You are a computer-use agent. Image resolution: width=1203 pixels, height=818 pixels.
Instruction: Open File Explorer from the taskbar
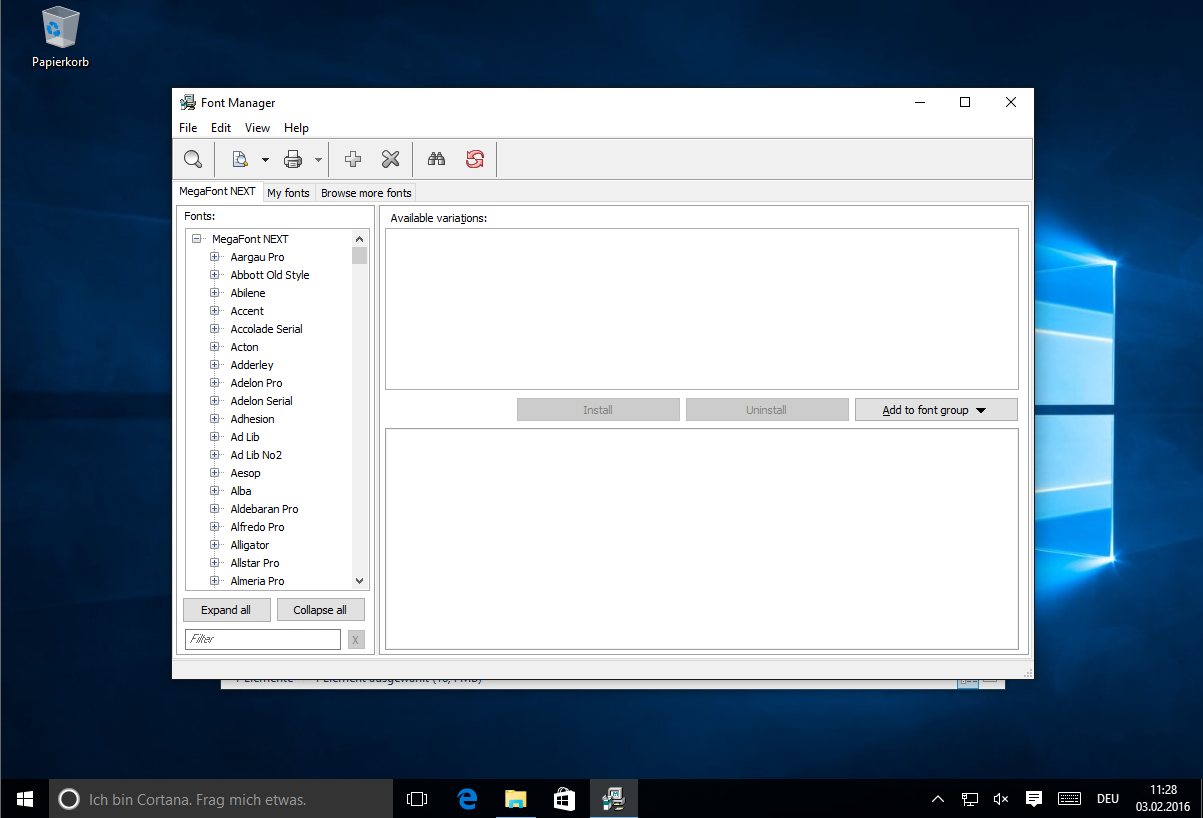point(515,798)
